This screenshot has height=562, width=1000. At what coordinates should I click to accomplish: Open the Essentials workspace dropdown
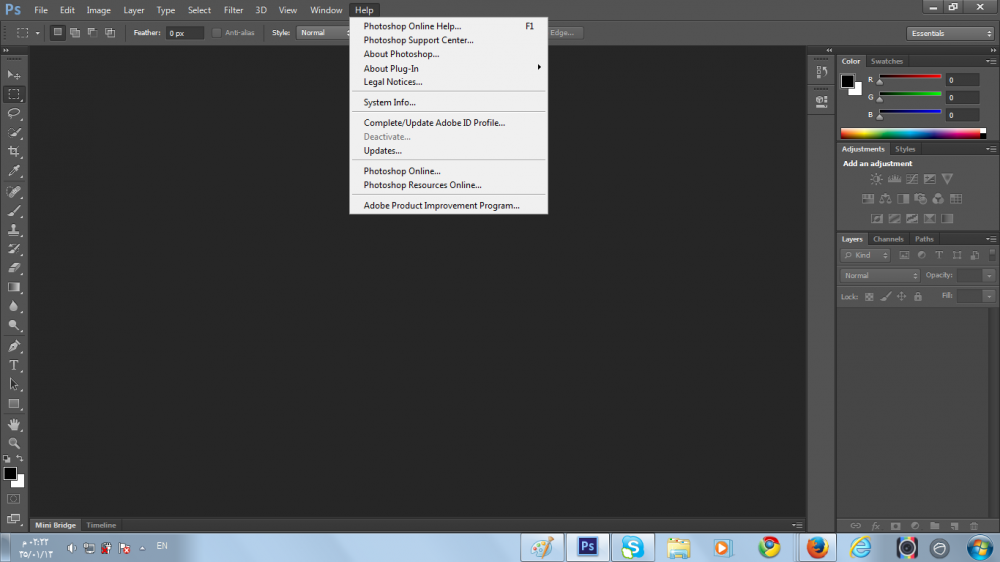(950, 33)
